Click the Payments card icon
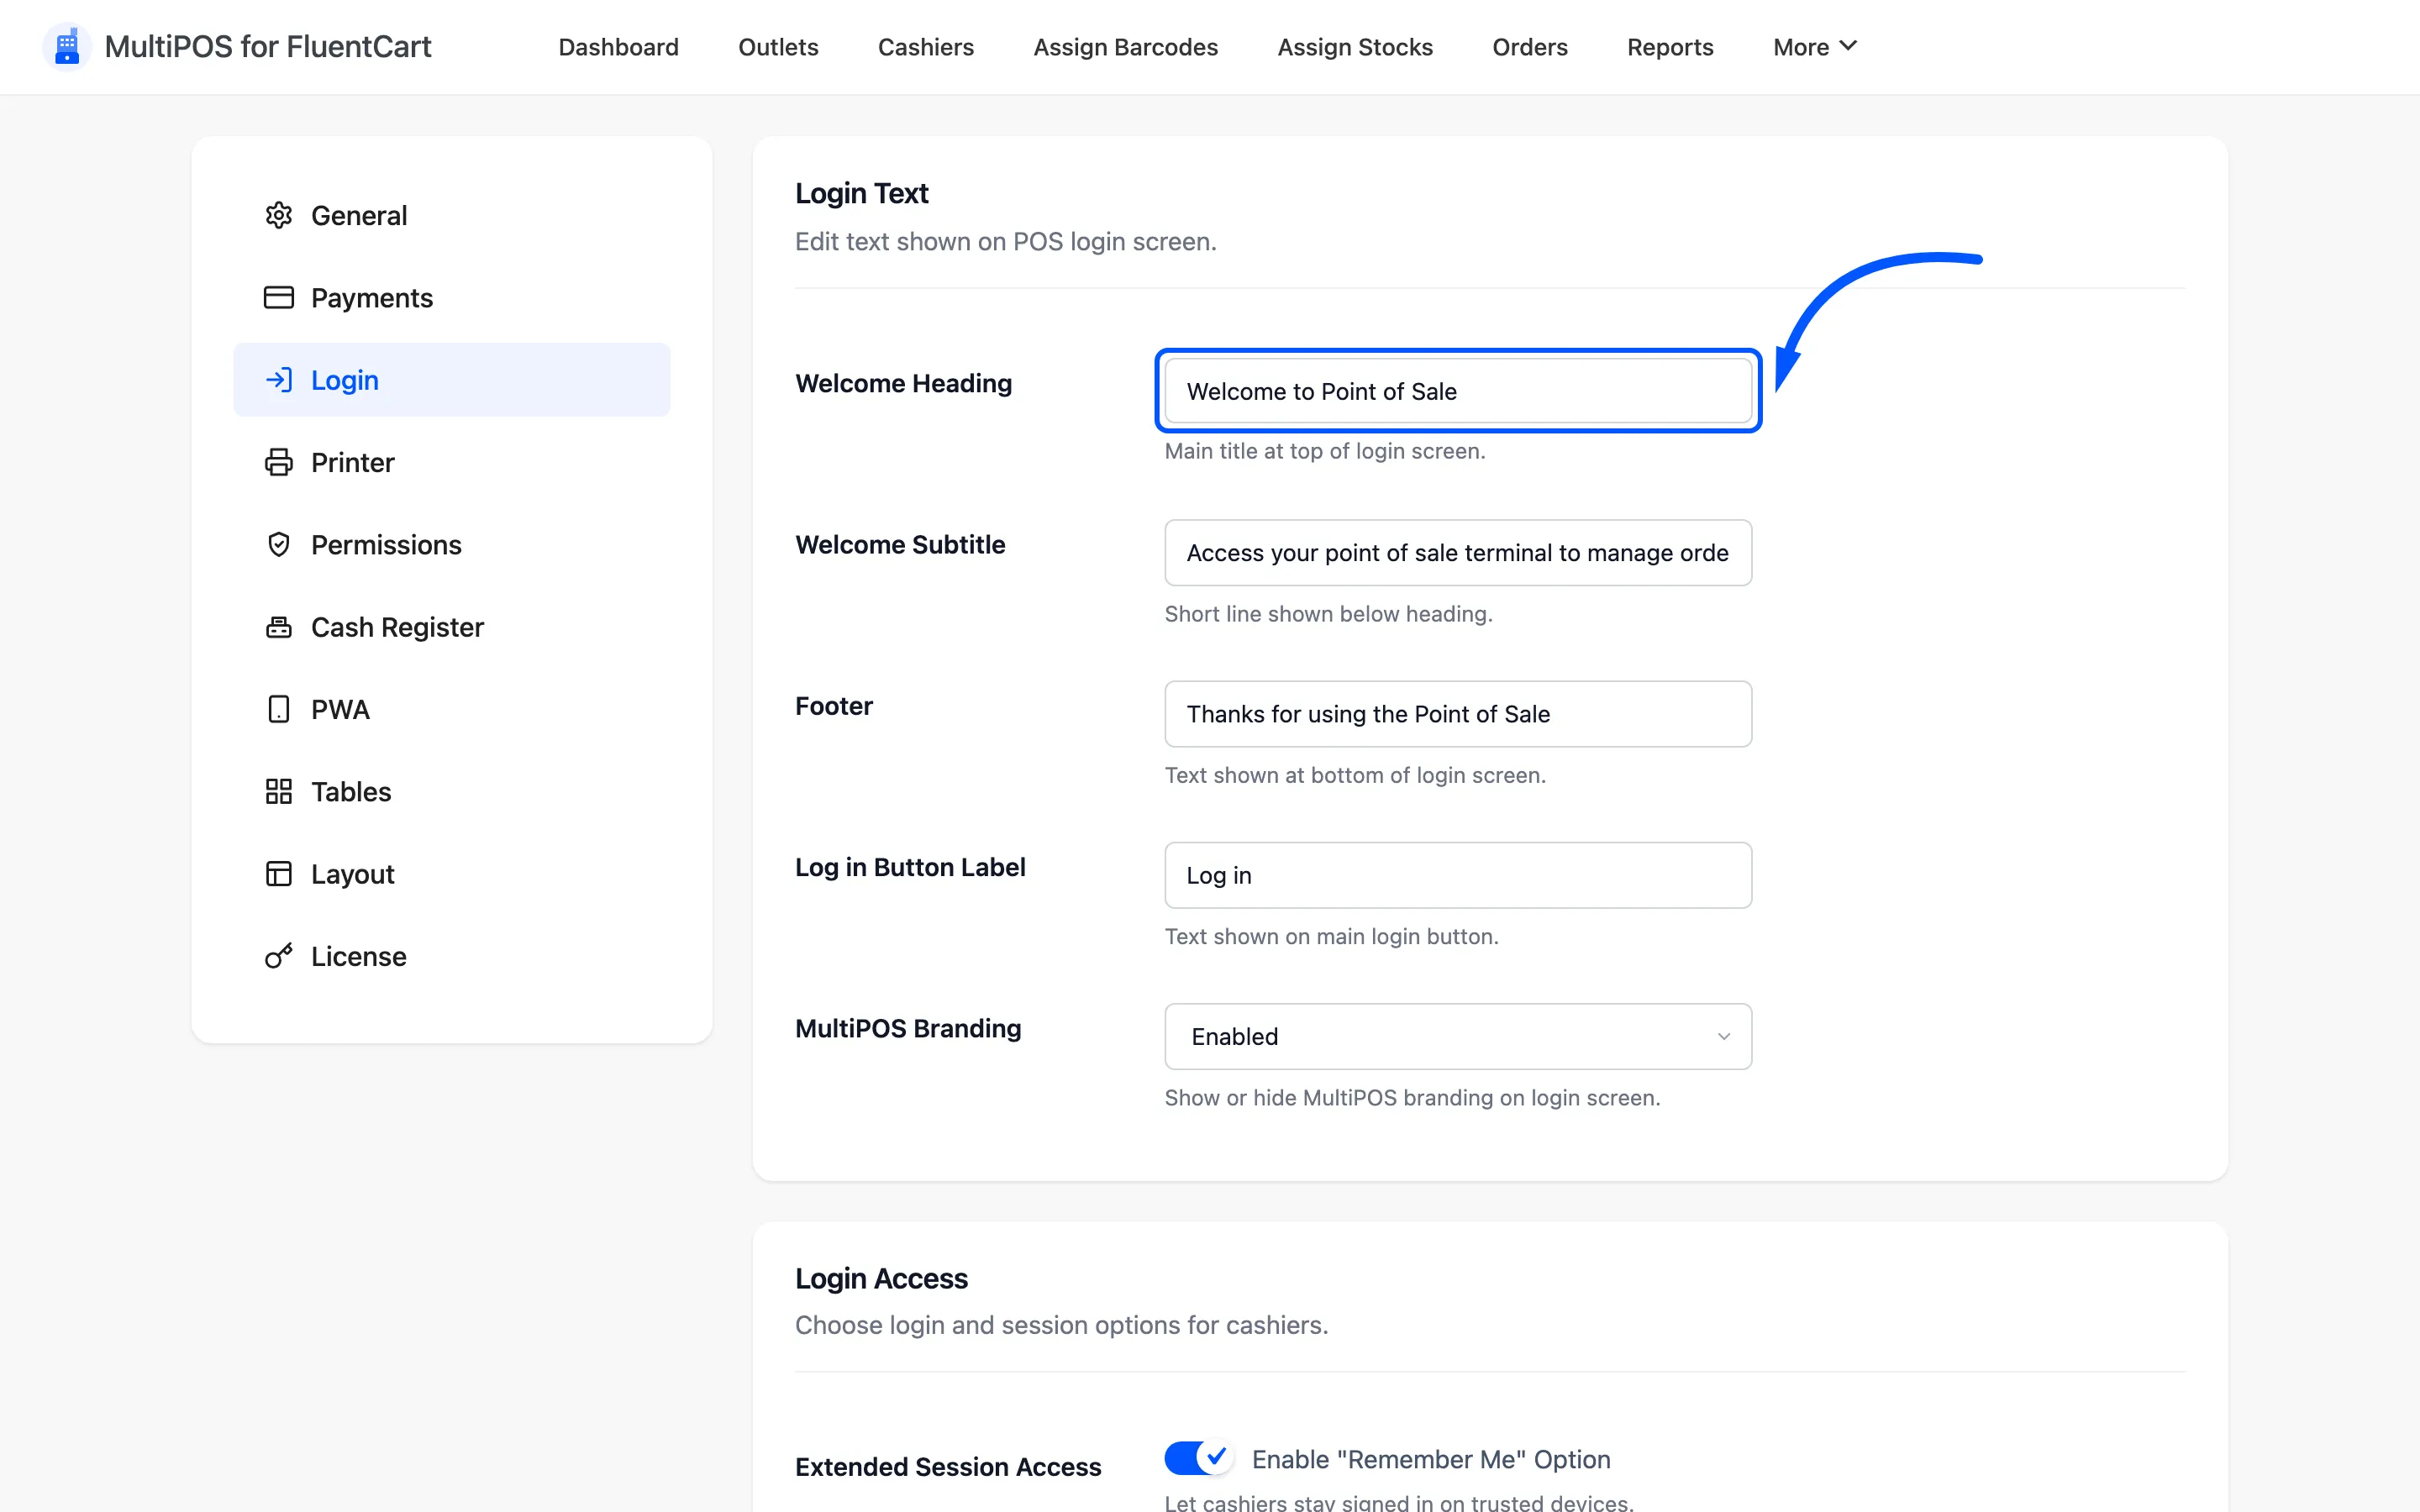2420x1512 pixels. point(278,297)
